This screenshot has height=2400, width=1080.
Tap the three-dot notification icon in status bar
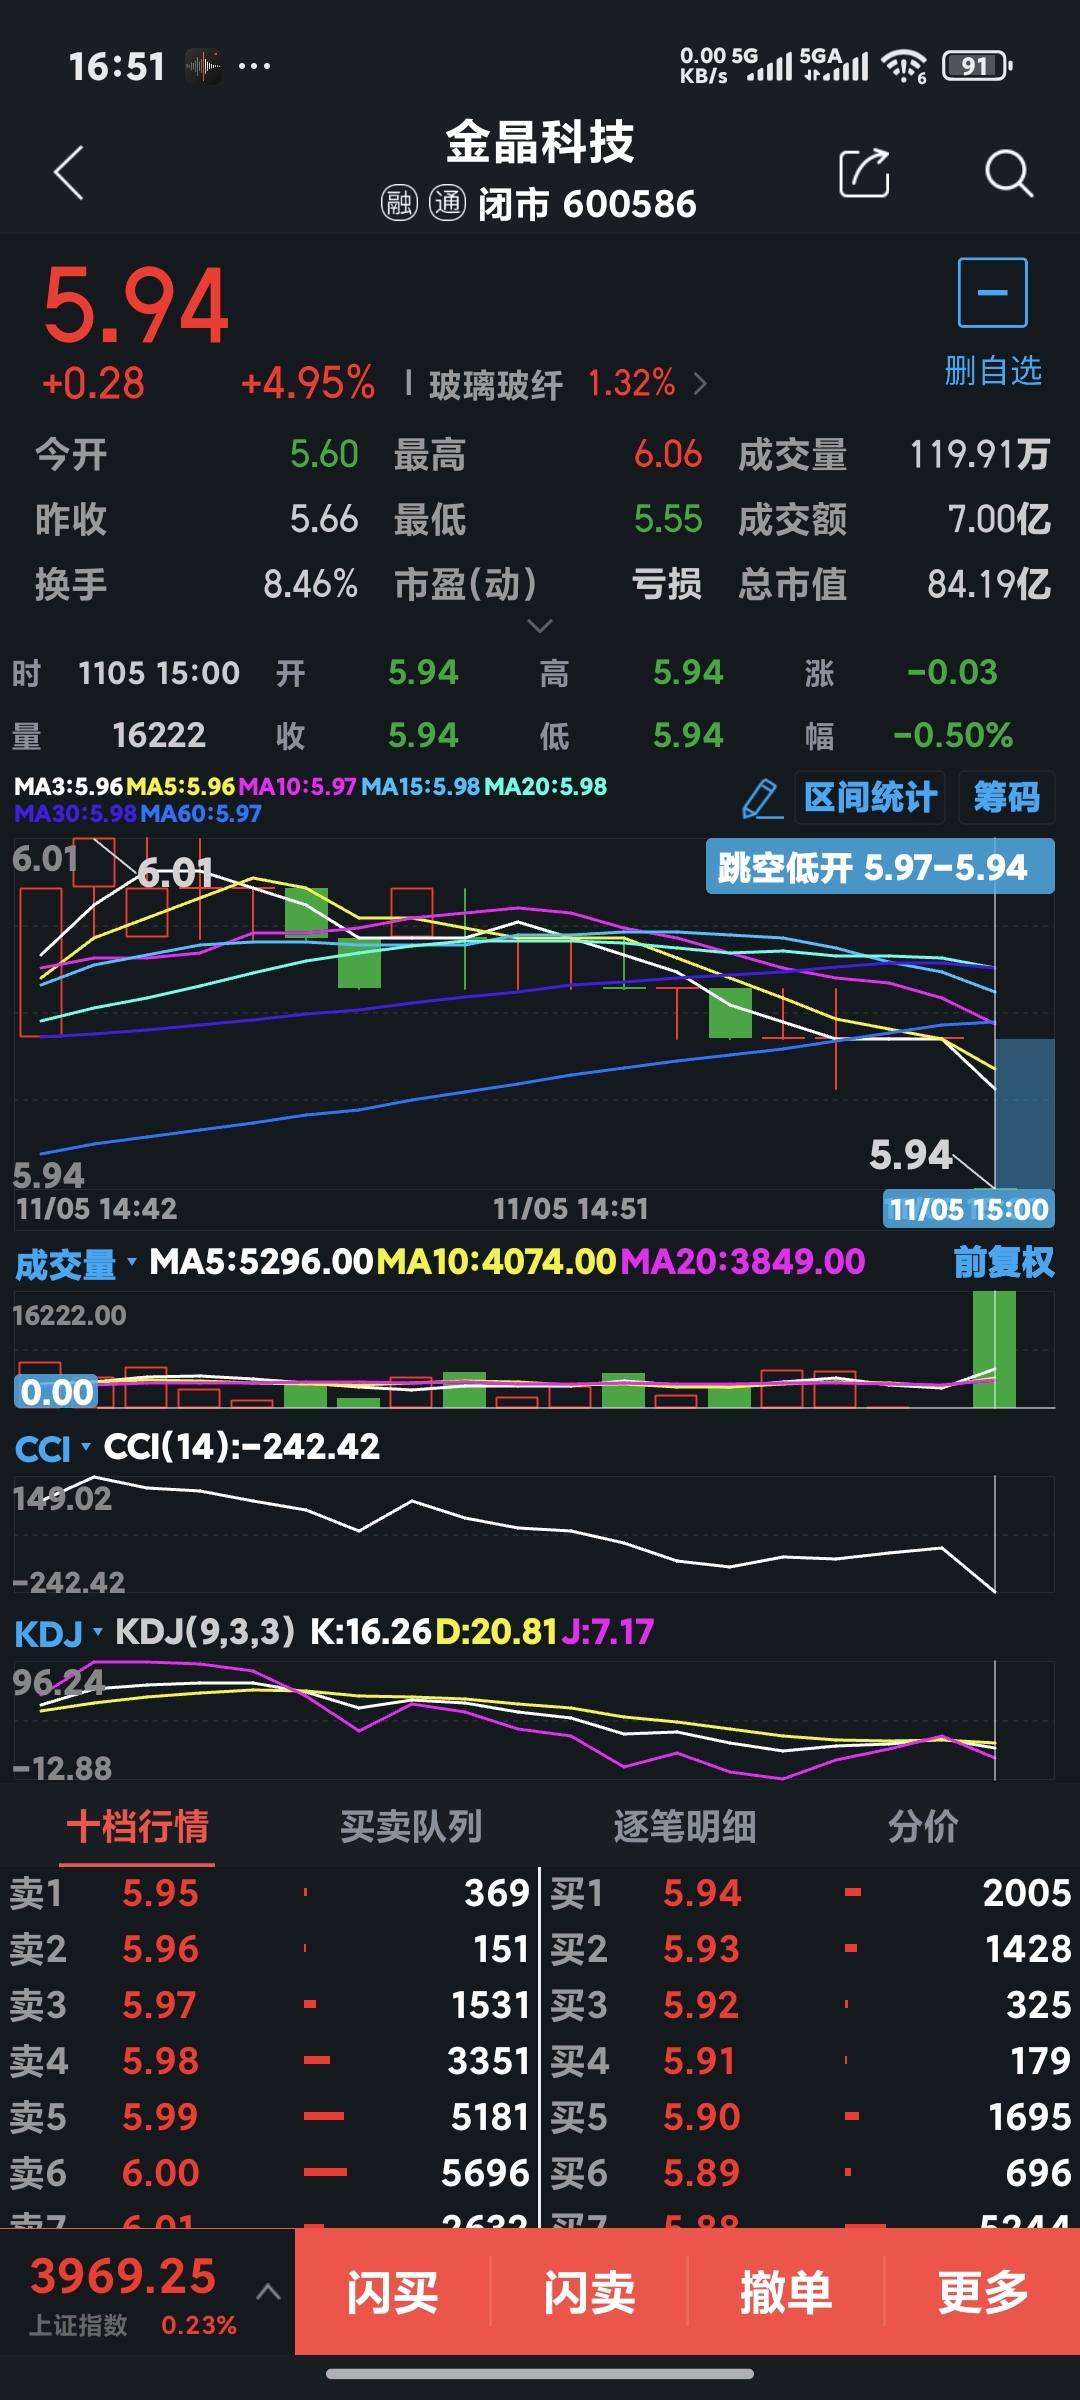[254, 66]
